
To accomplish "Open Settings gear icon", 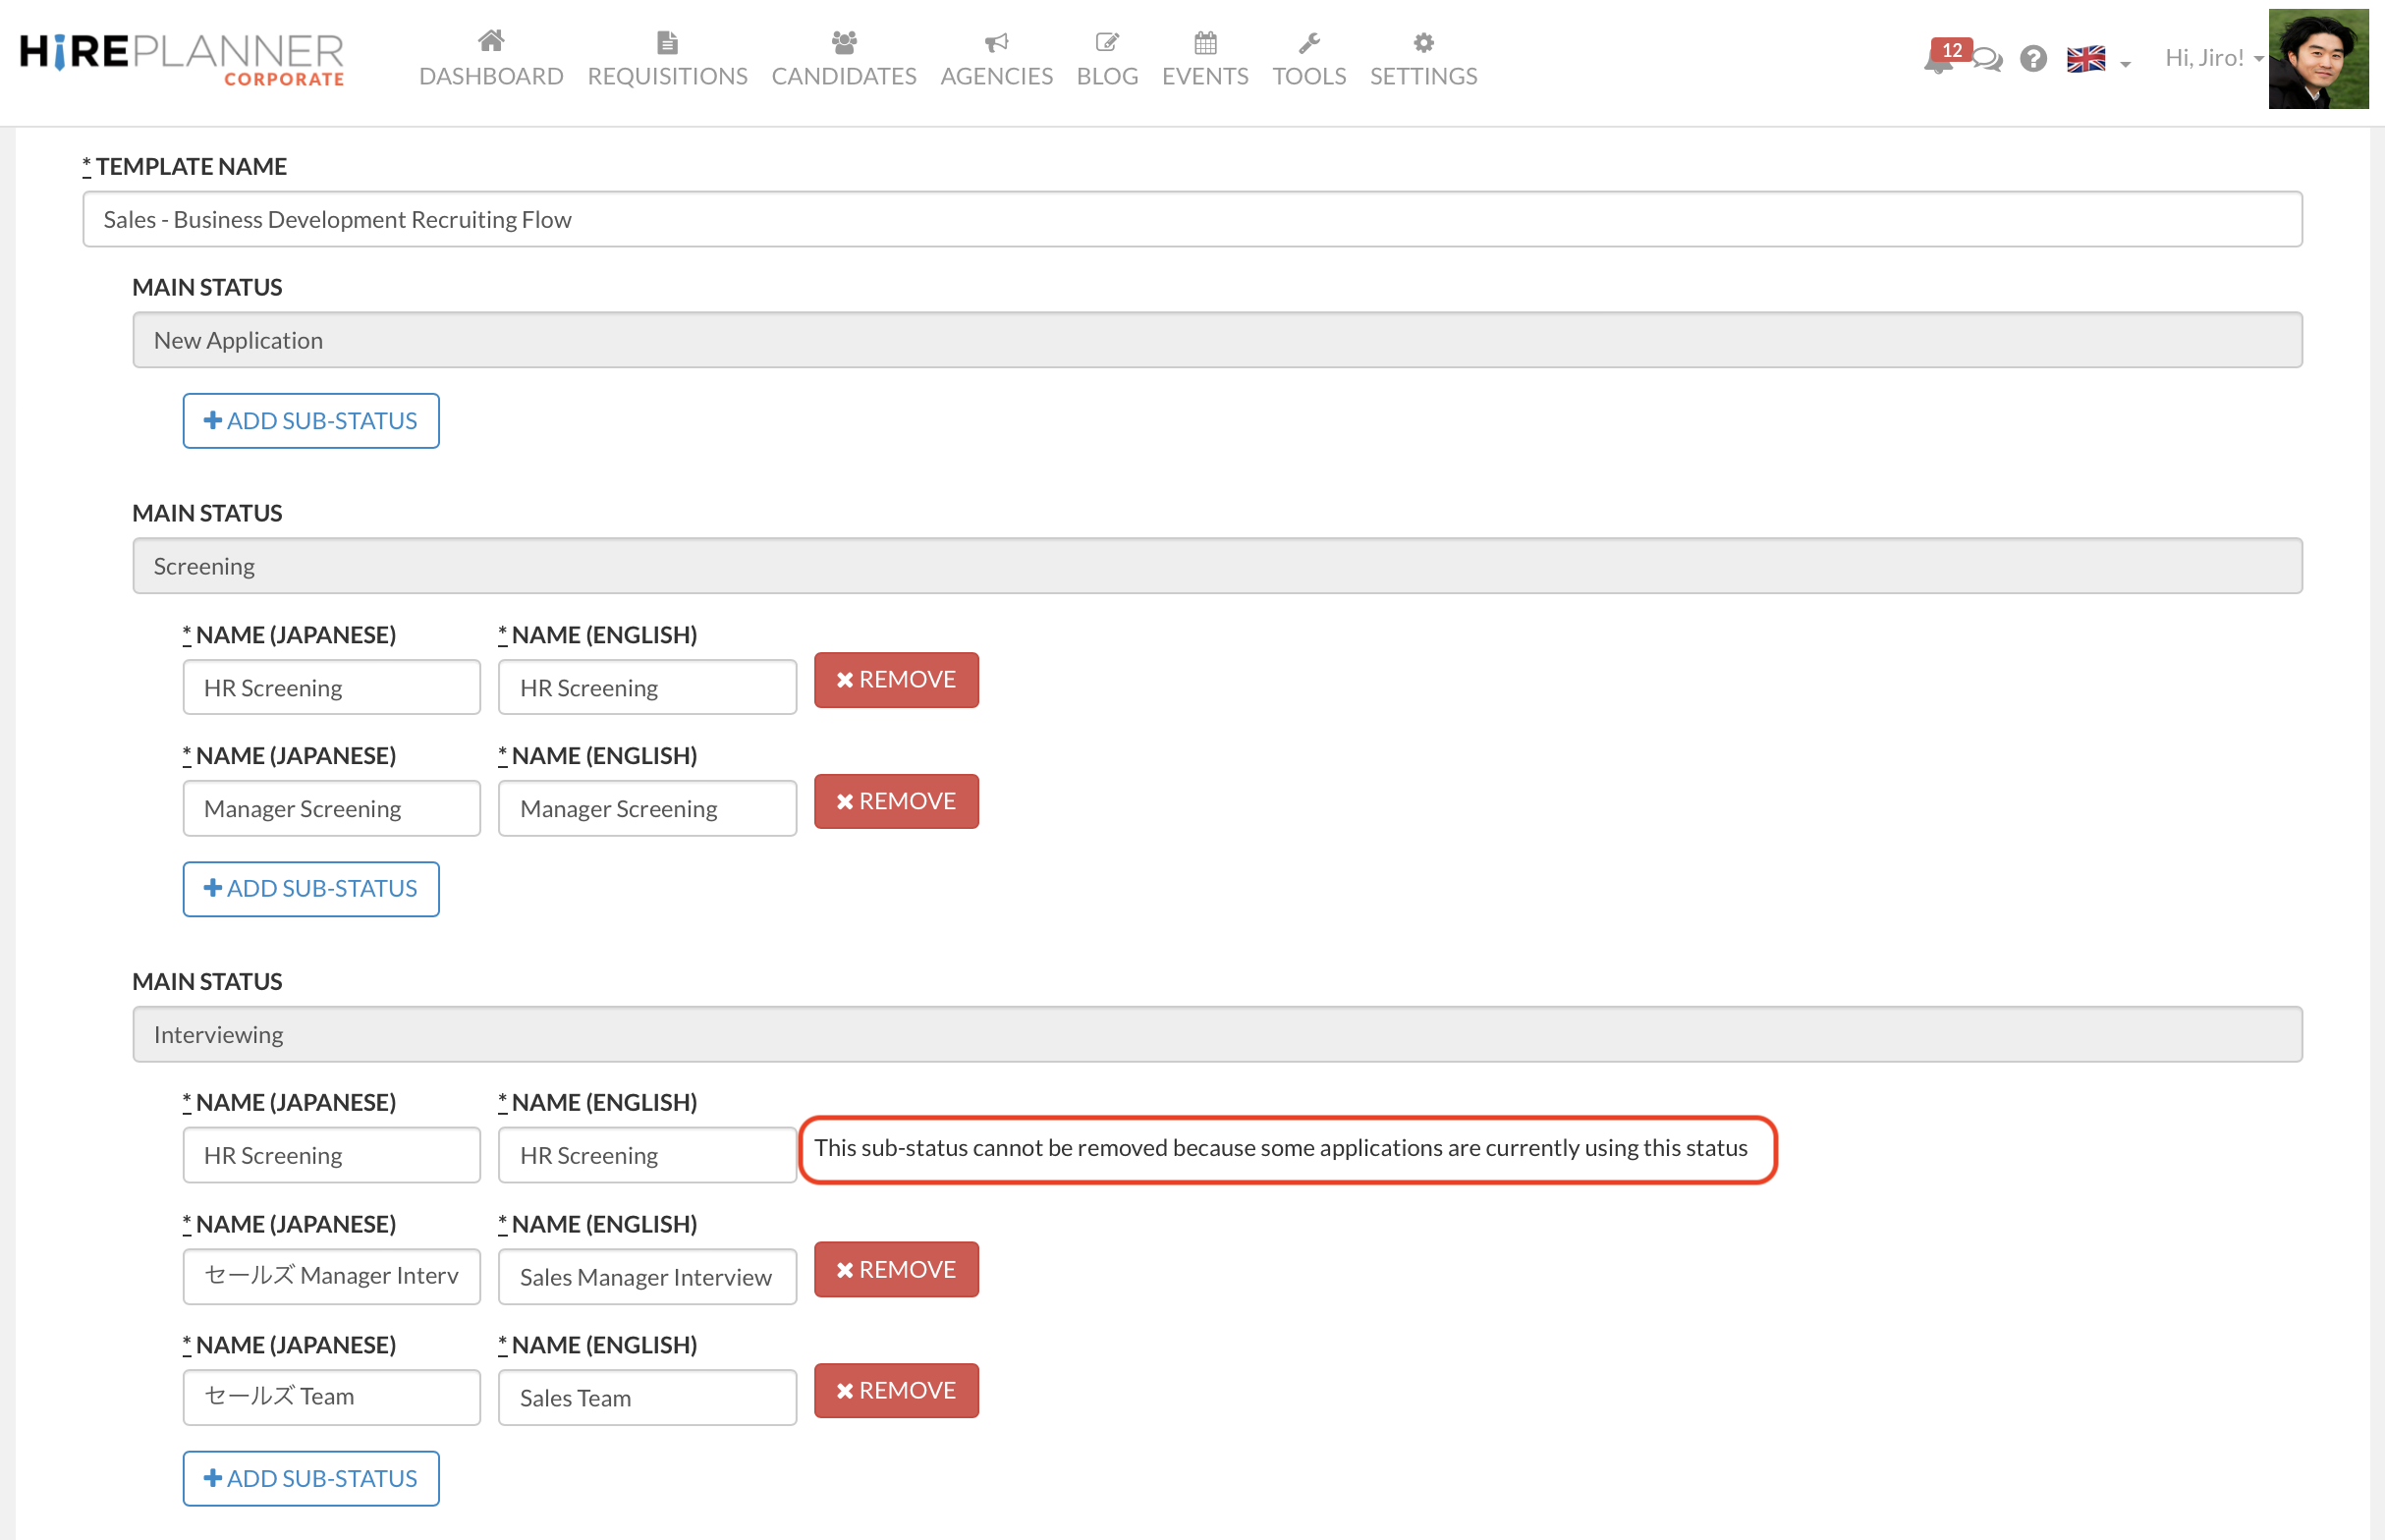I will tap(1423, 42).
